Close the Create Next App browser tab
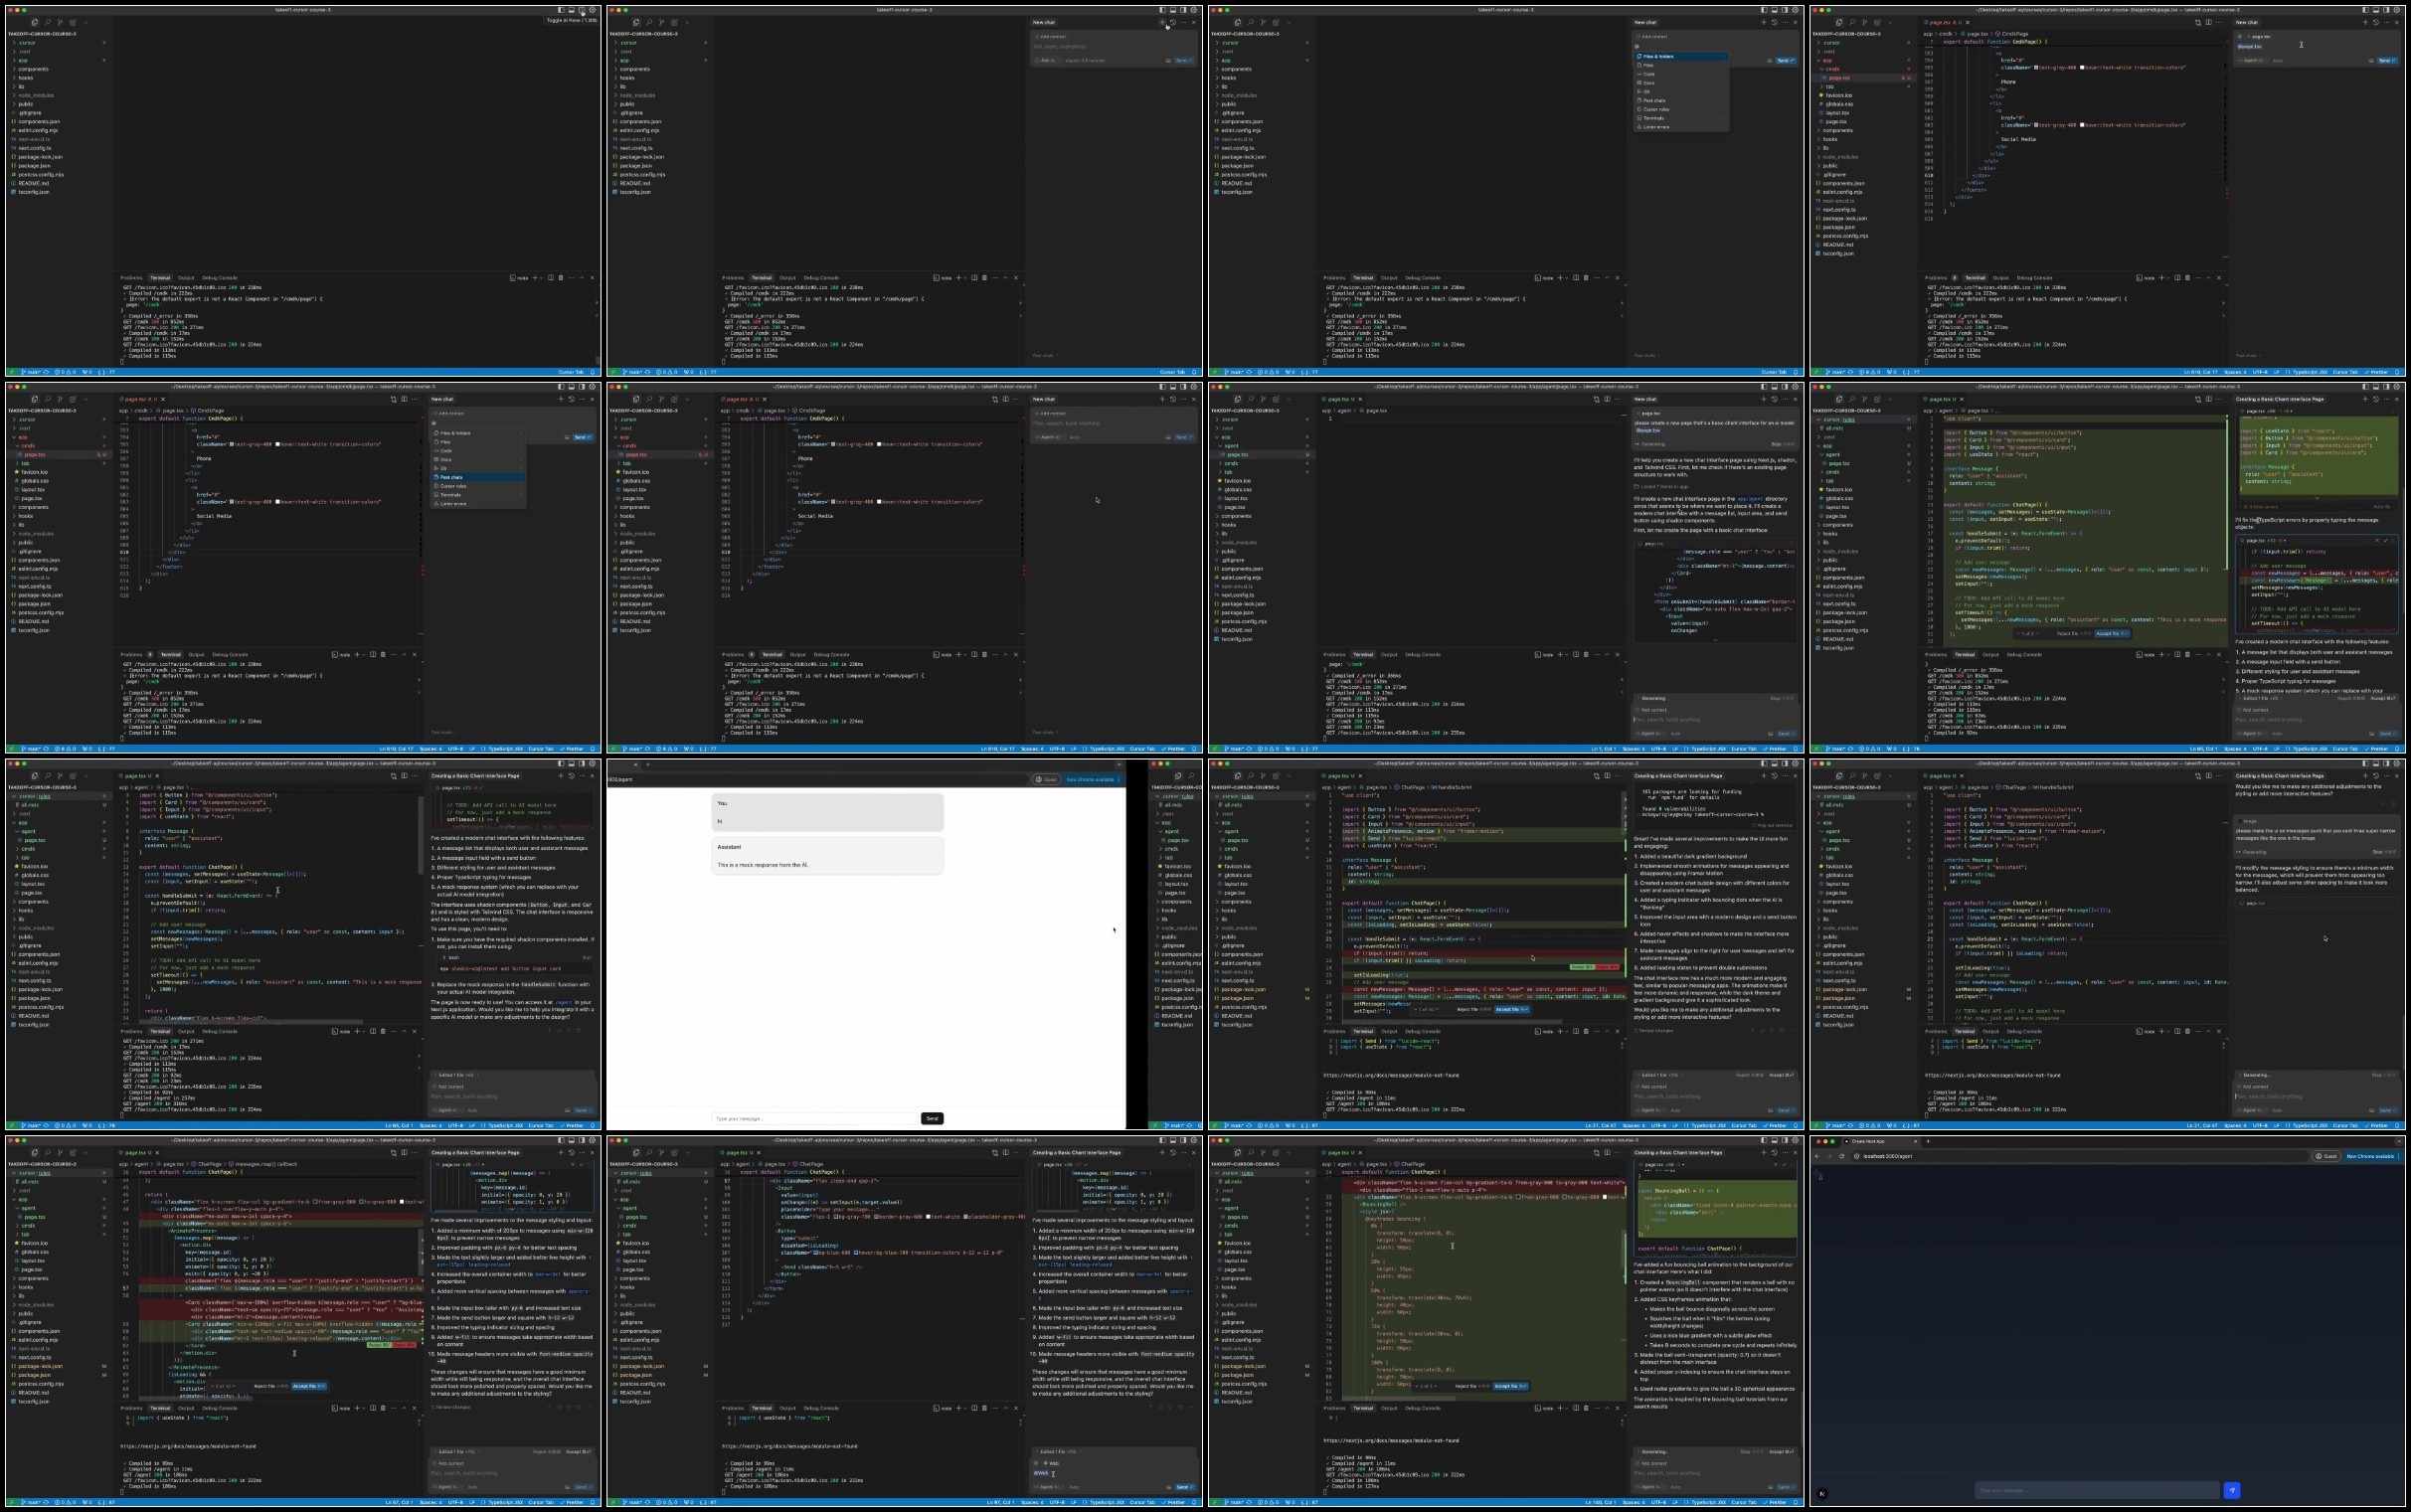 [1916, 1142]
